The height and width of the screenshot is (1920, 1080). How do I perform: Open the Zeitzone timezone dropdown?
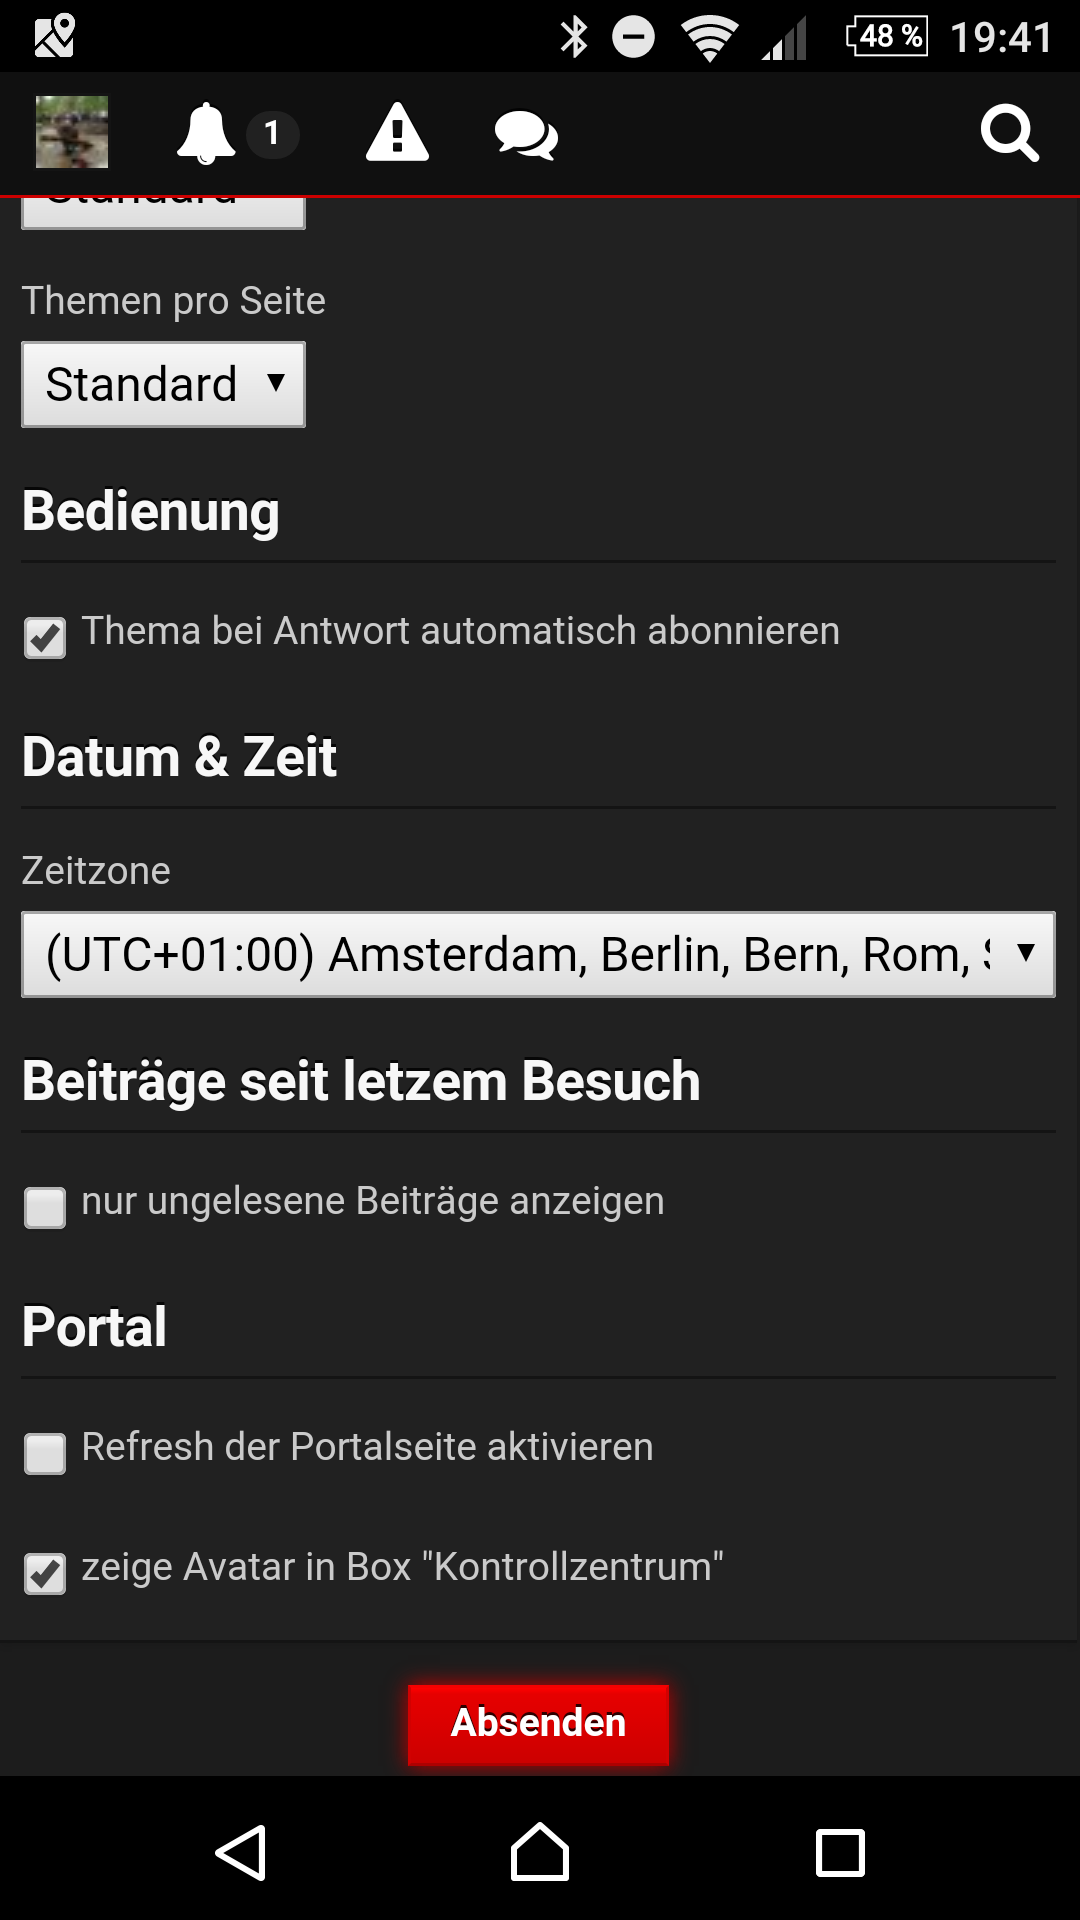pos(538,954)
